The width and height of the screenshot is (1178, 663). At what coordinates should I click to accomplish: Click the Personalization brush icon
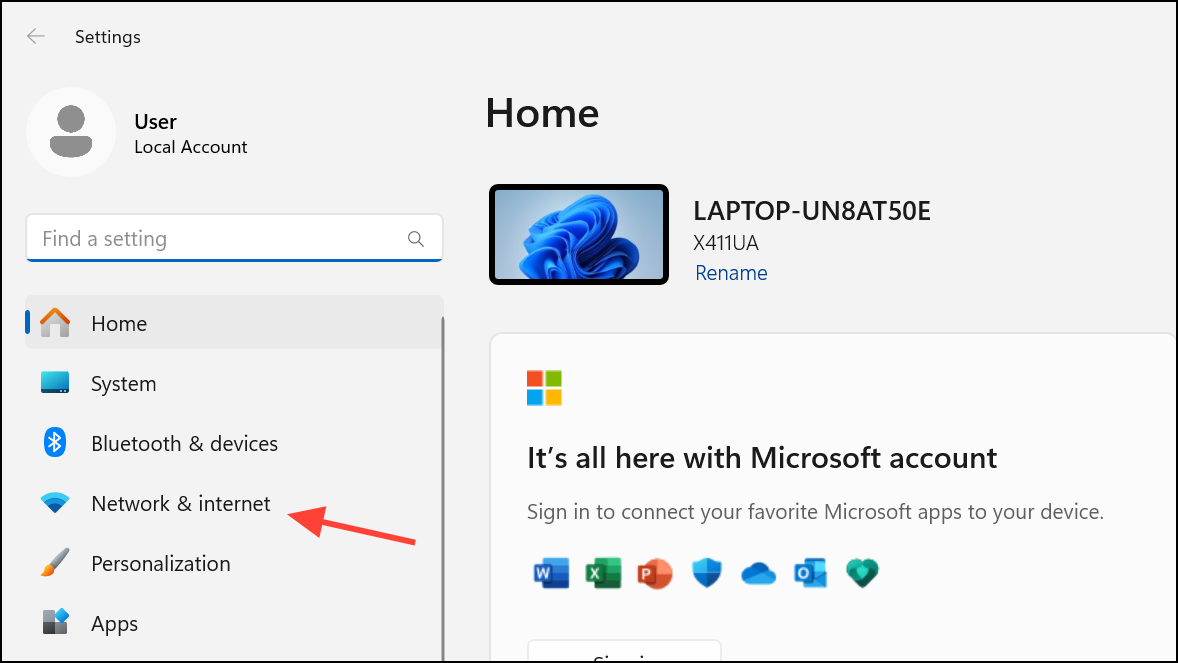54,563
